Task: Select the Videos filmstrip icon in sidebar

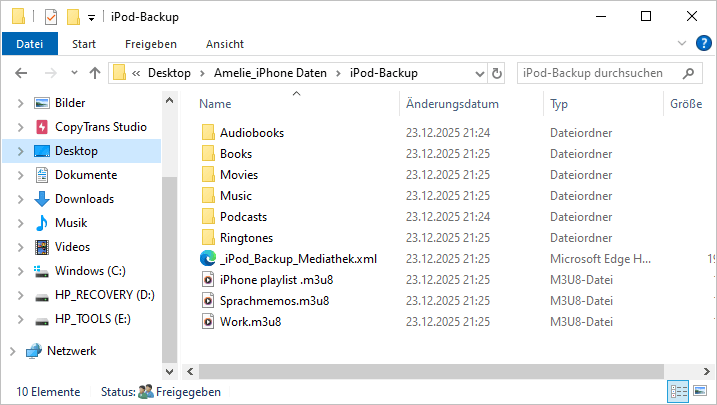Action: pos(42,247)
